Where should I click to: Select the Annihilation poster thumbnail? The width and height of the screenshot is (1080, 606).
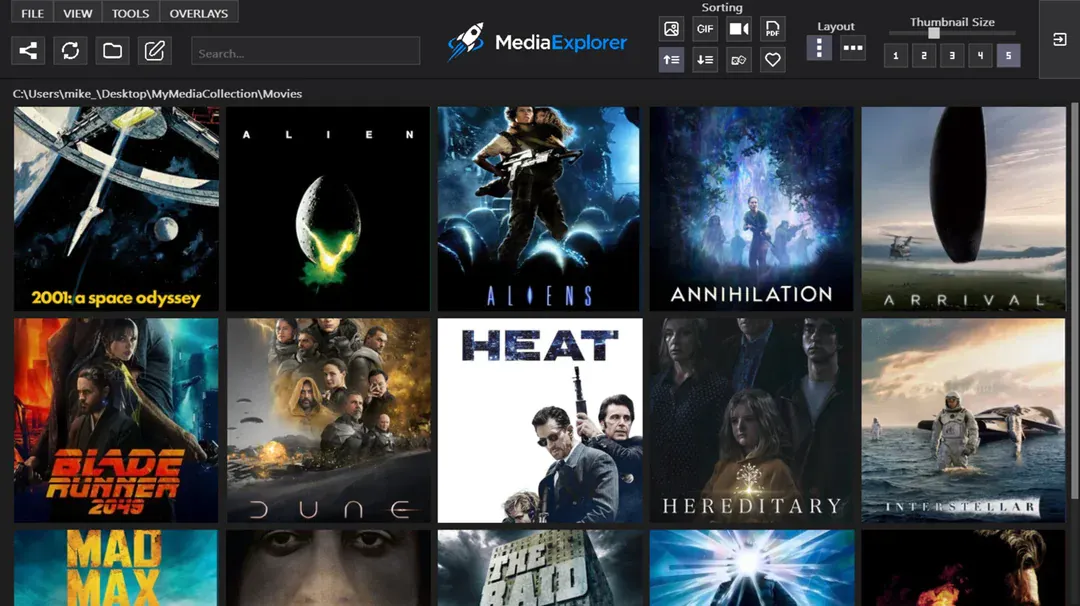751,209
